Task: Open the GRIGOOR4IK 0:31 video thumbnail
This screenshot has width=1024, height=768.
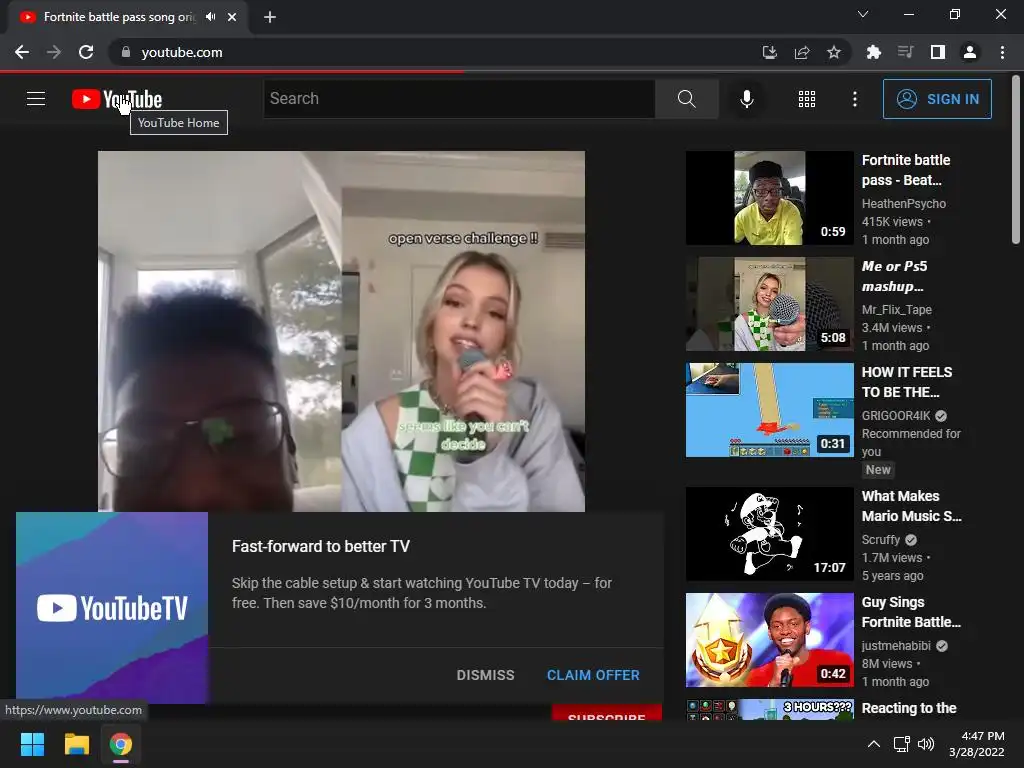Action: pos(769,410)
